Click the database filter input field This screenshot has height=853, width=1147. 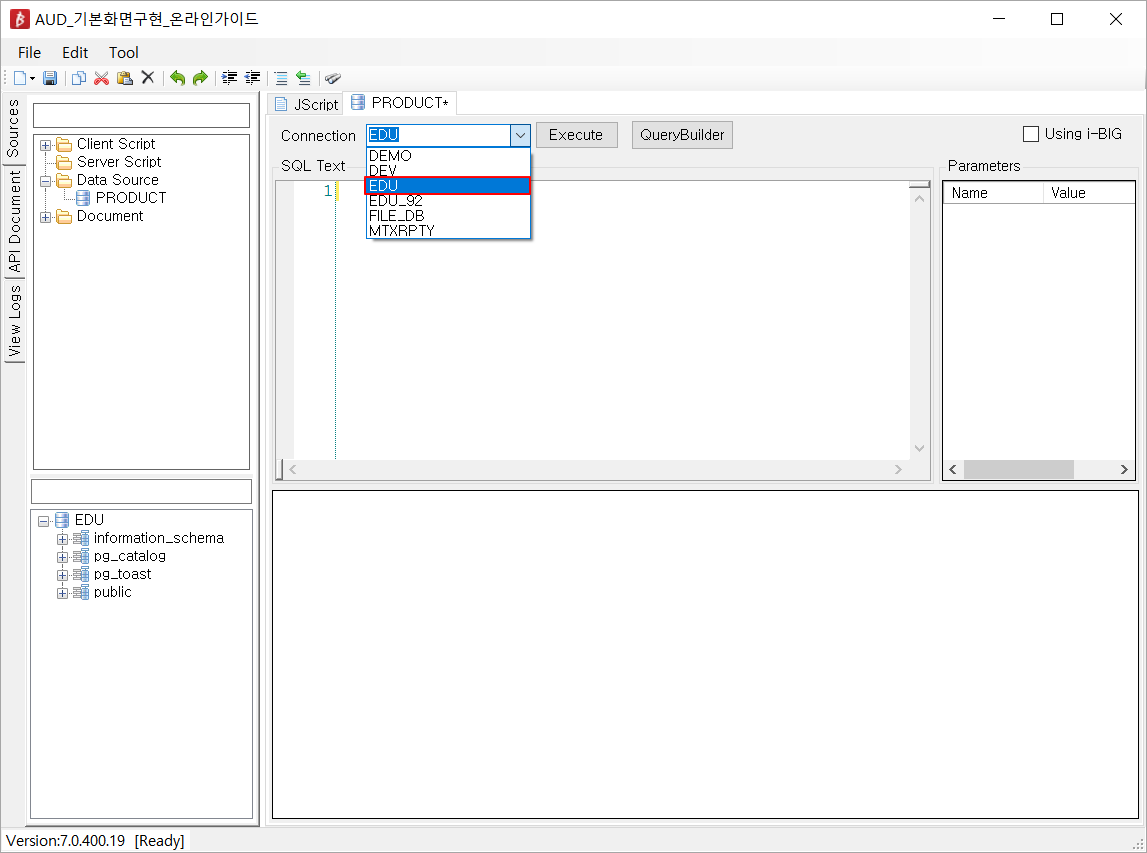(141, 492)
